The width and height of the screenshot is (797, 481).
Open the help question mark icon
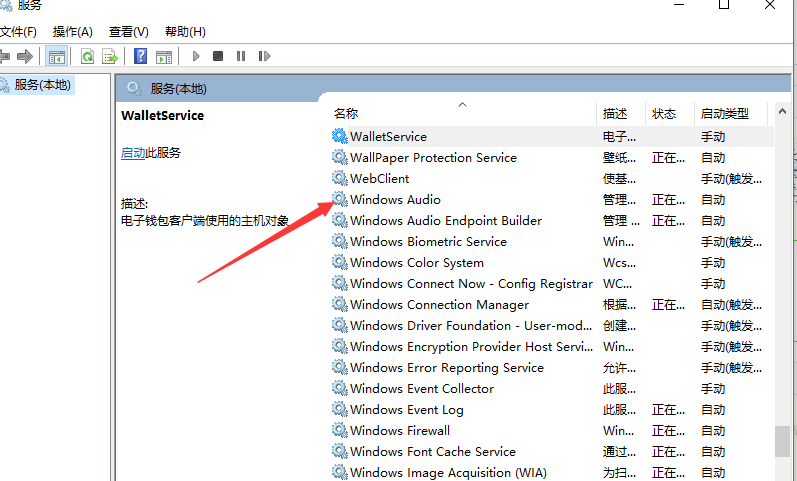[x=140, y=56]
